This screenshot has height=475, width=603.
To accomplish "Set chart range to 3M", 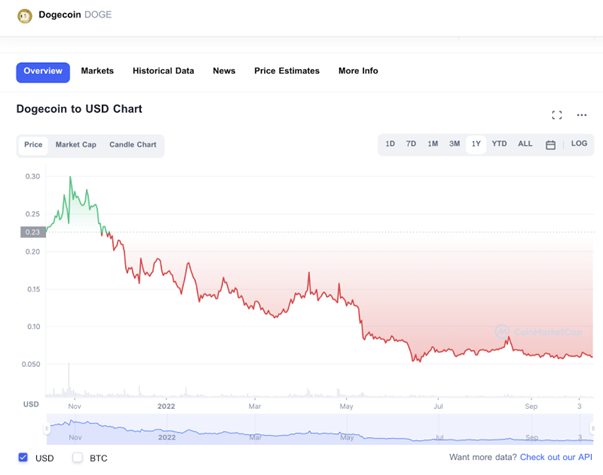I will 455,143.
